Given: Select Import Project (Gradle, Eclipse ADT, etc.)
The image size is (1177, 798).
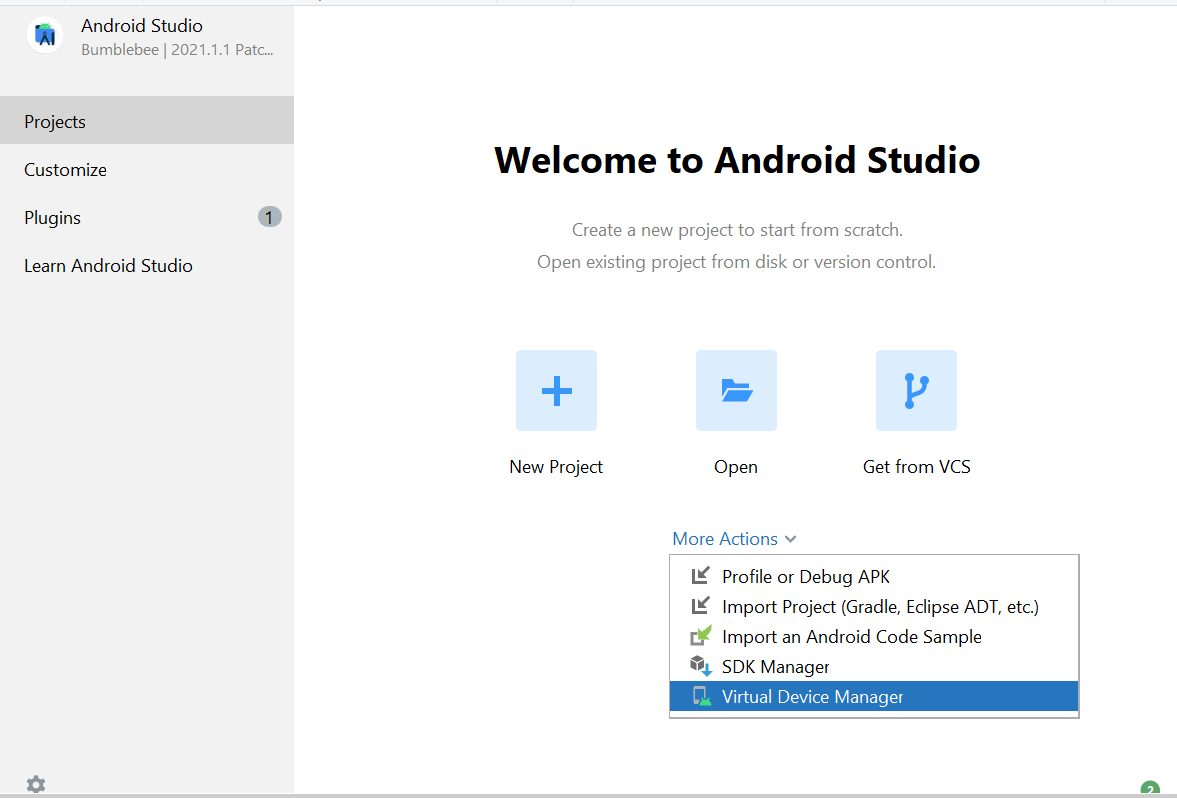Looking at the screenshot, I should [x=880, y=606].
